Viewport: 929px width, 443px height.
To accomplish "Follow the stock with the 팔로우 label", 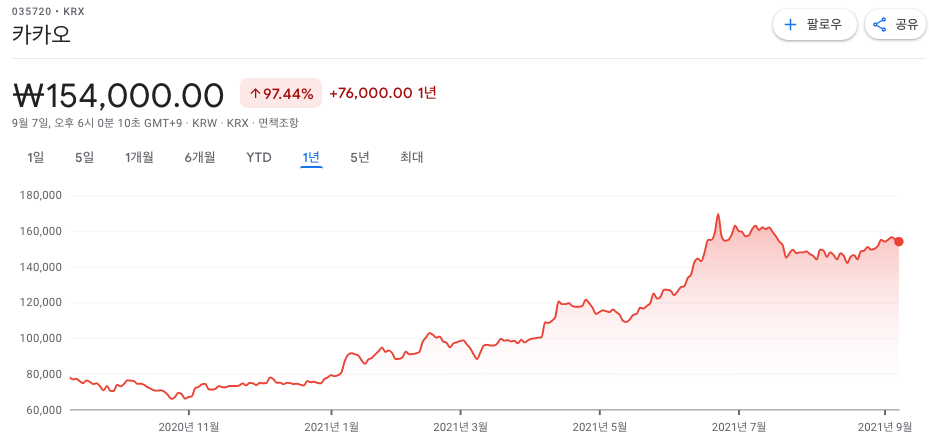I will coord(815,24).
